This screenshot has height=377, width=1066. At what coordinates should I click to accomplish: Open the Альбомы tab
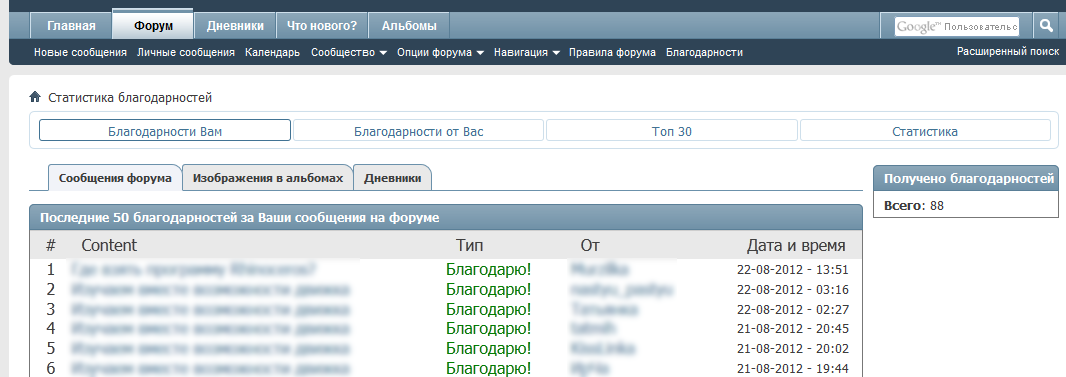409,26
